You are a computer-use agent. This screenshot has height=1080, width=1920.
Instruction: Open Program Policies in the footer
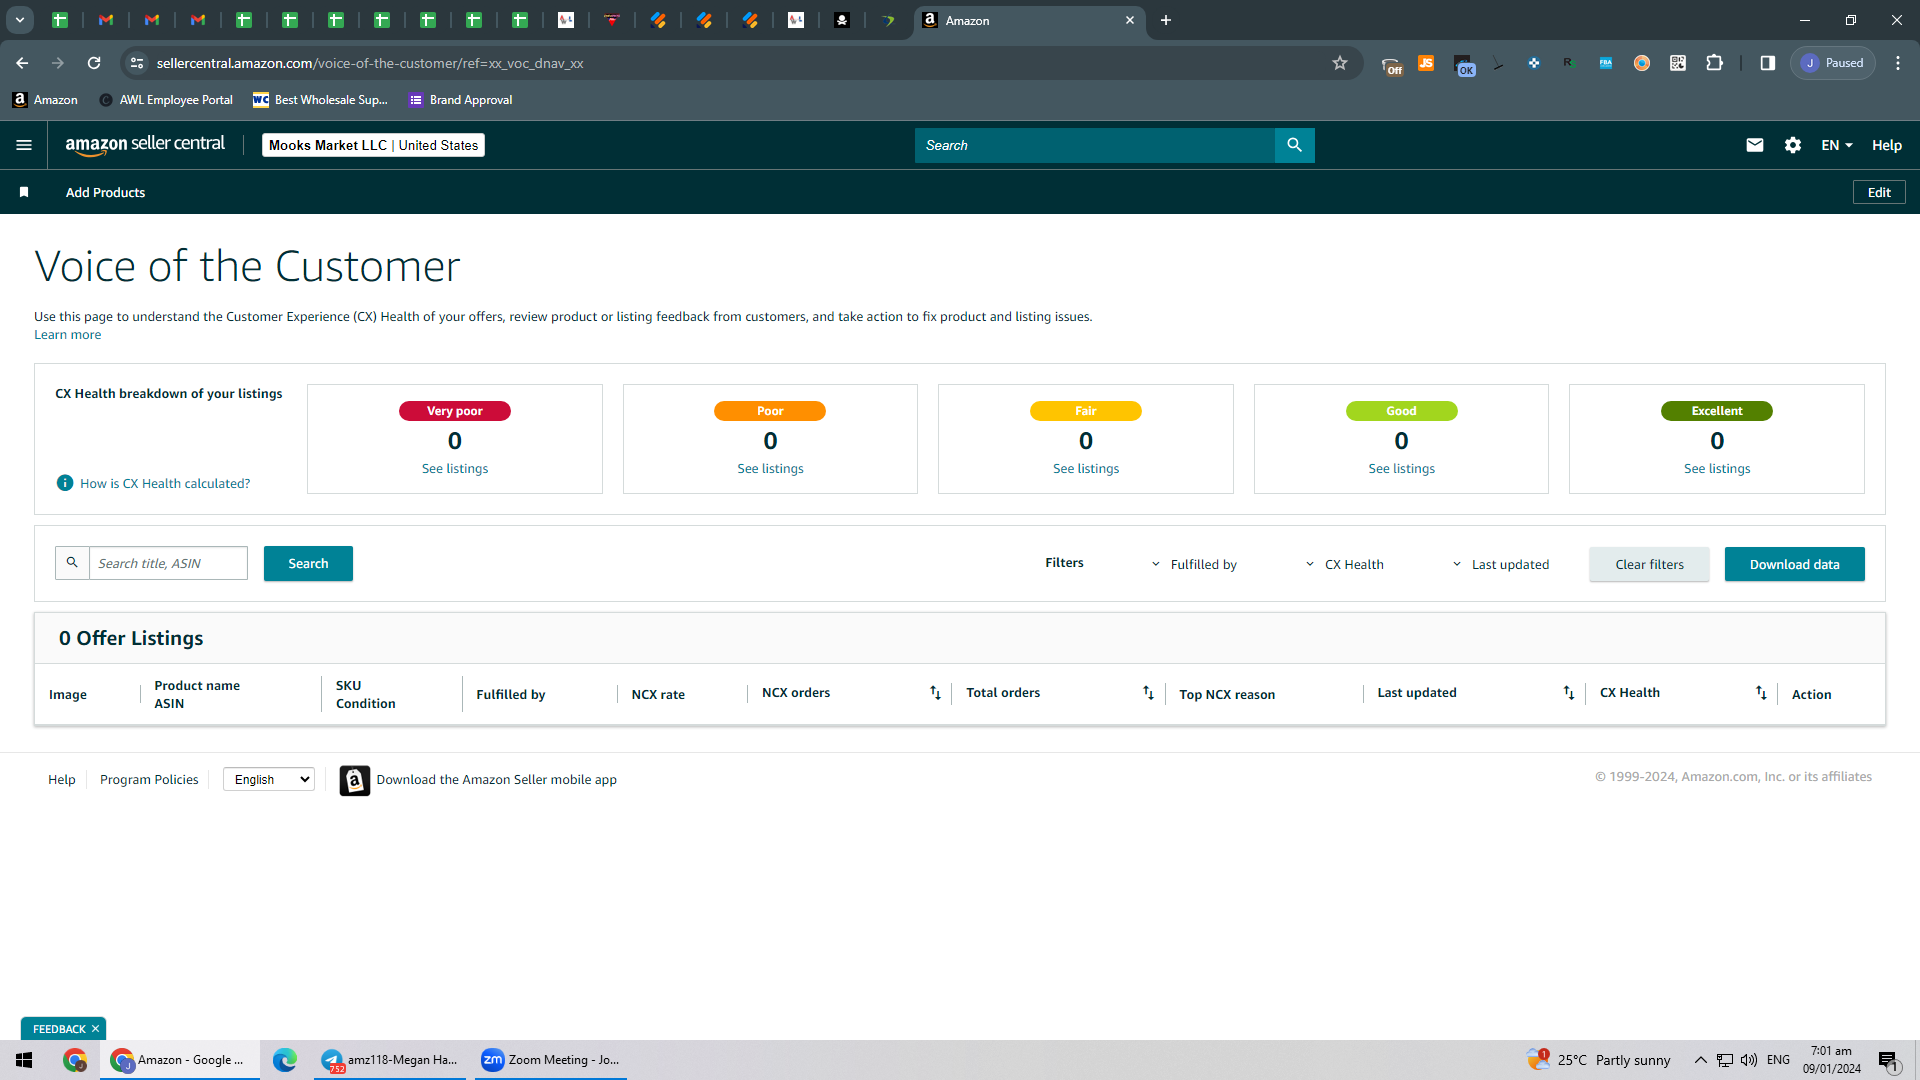149,780
